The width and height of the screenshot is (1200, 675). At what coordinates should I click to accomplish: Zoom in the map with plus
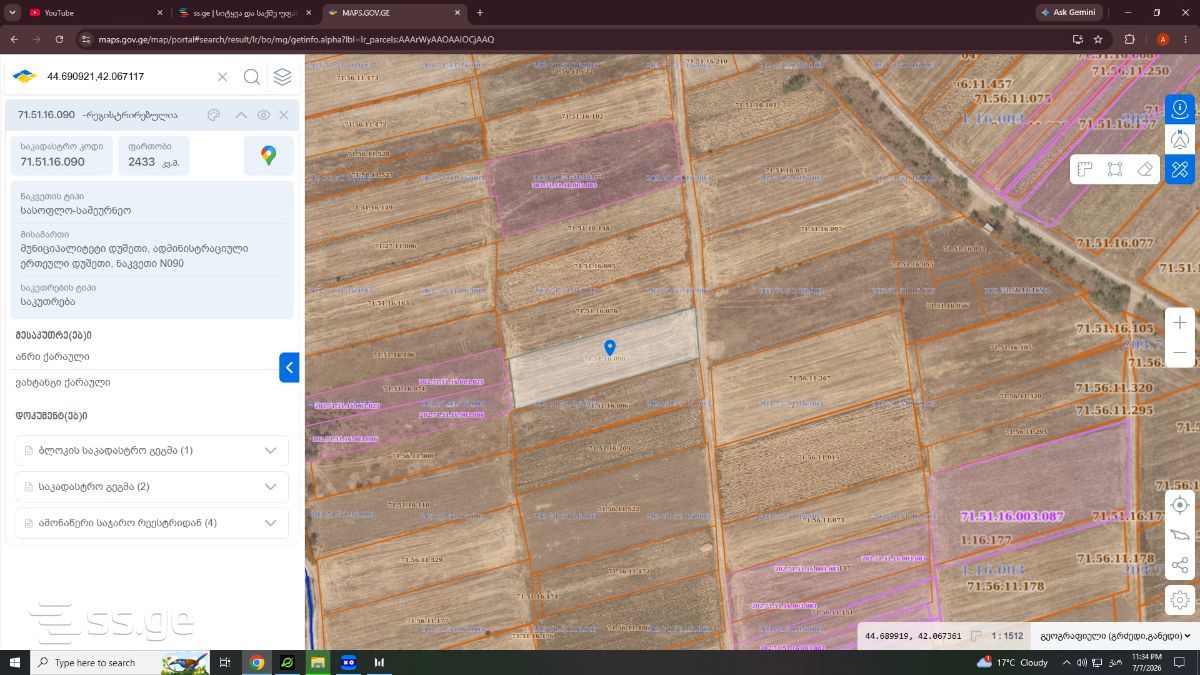click(1180, 323)
